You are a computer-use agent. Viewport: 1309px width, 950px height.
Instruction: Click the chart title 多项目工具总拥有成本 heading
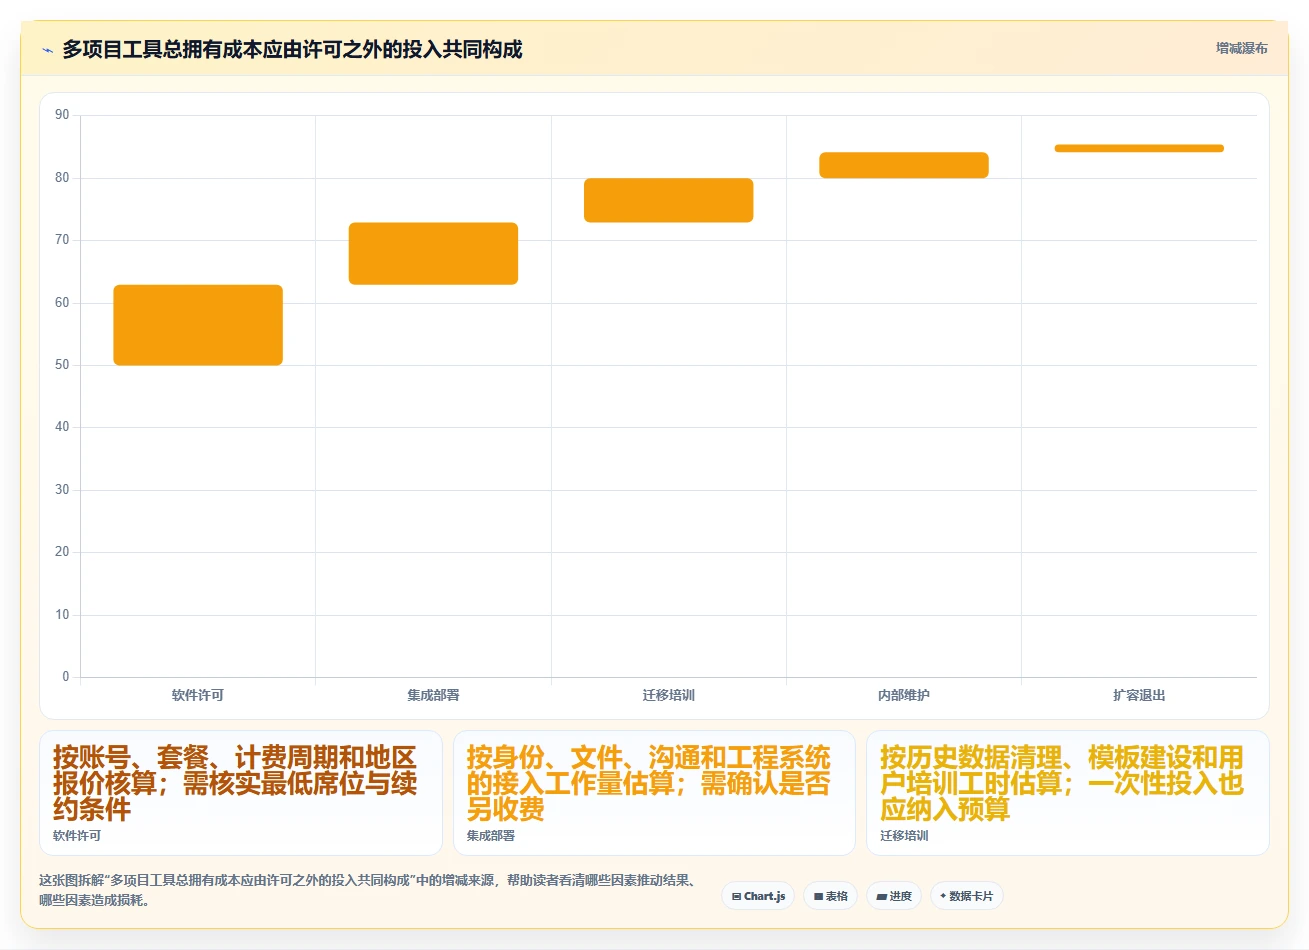coord(292,50)
